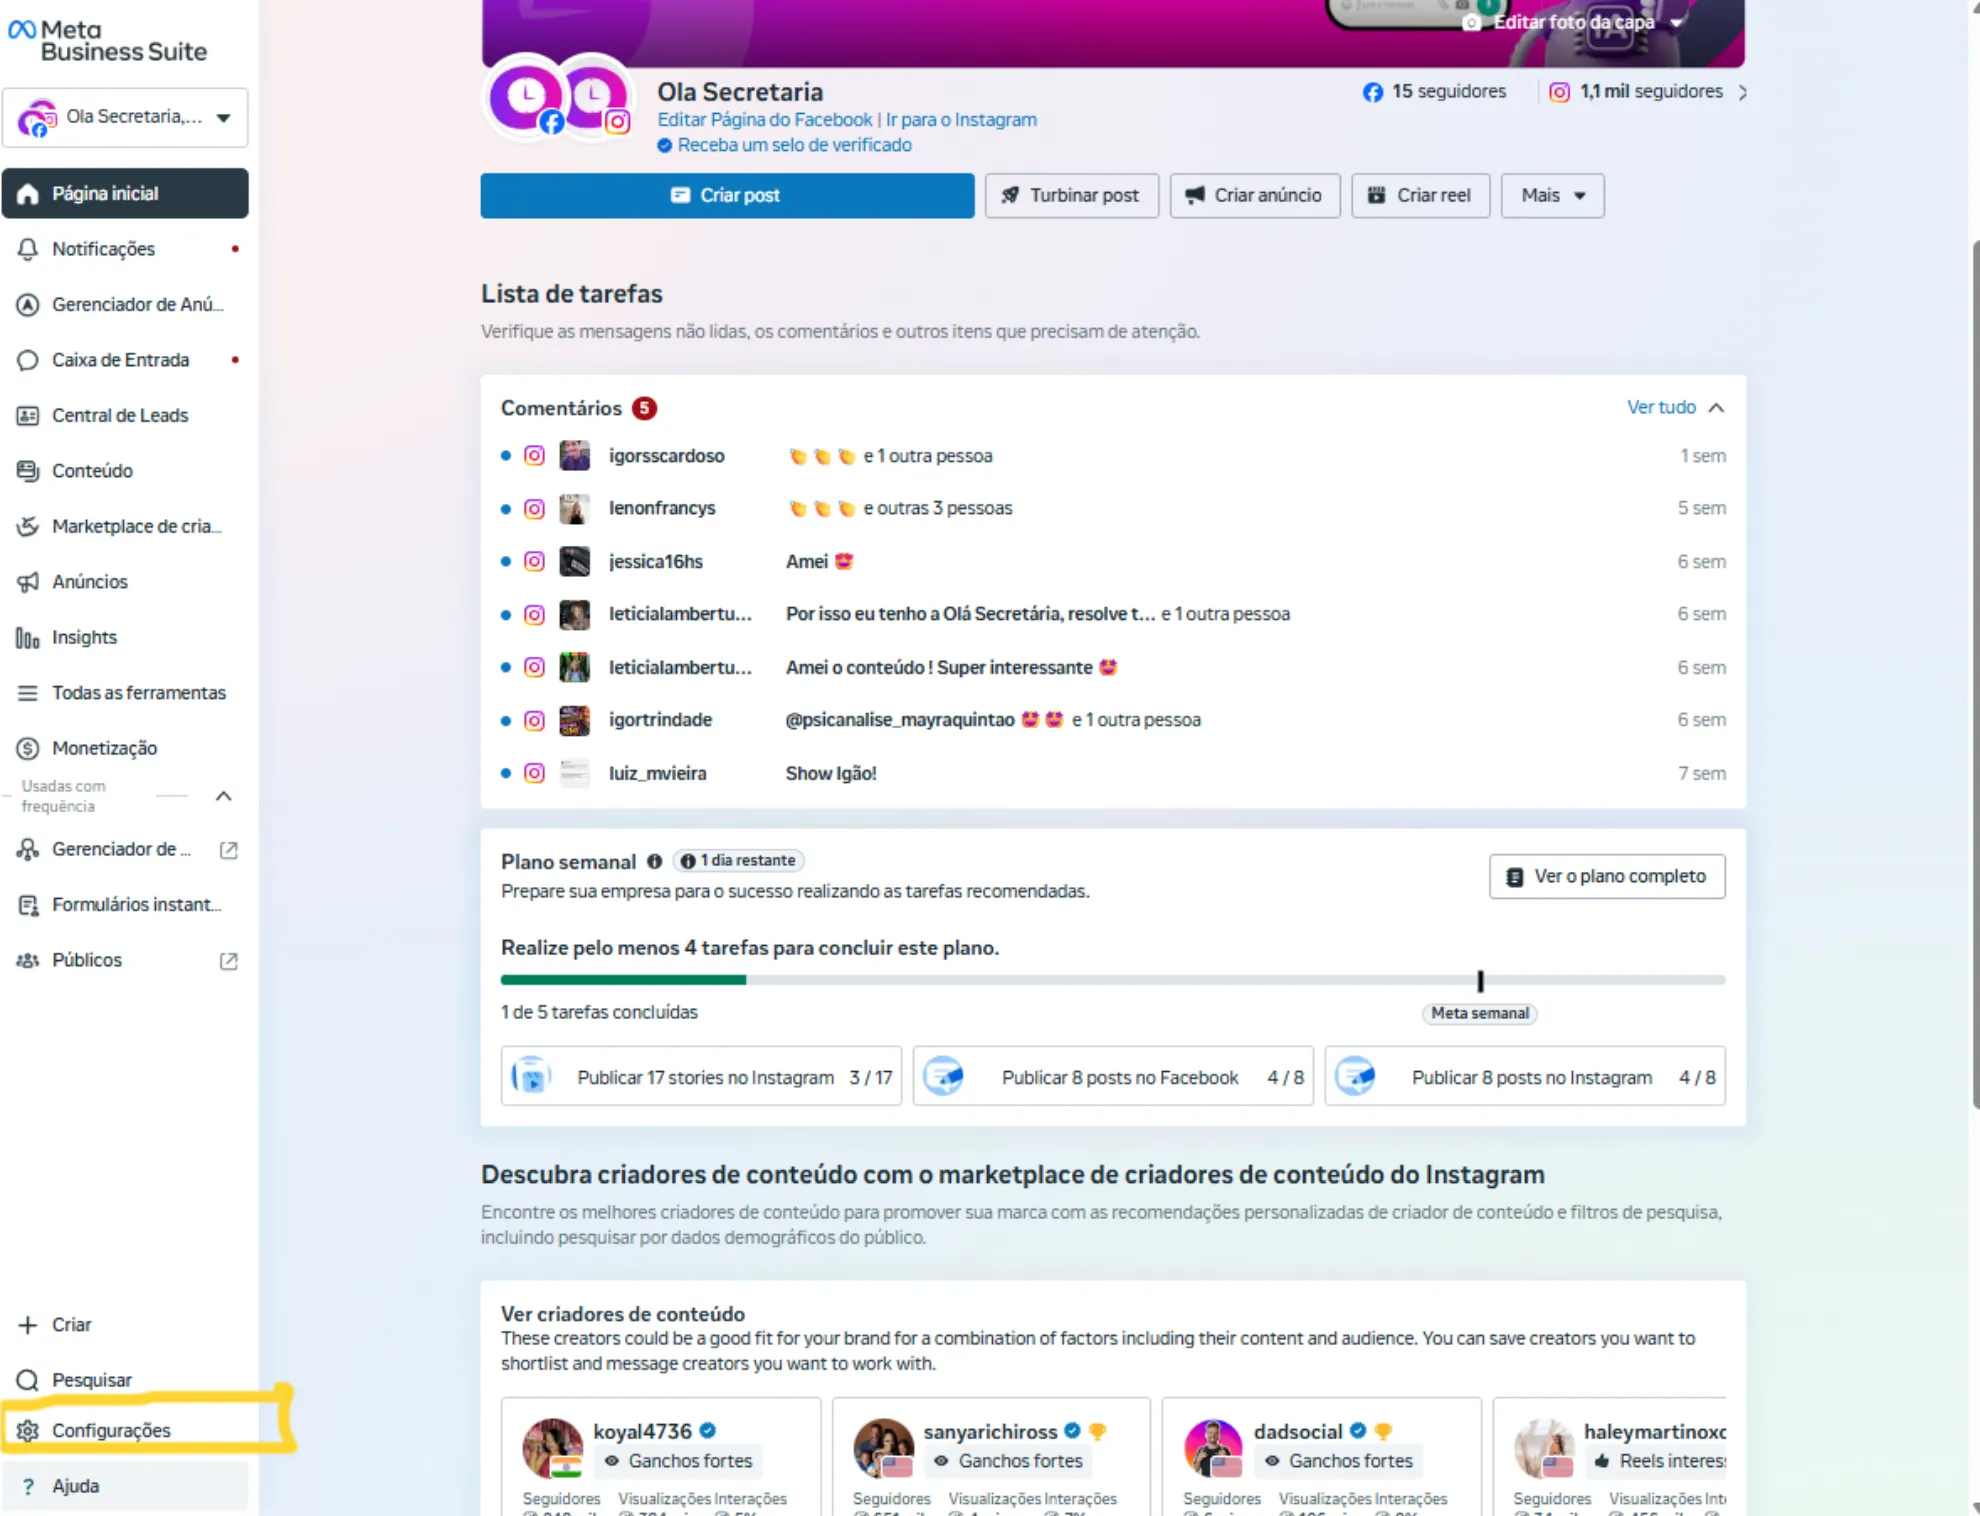Click the Conteúdo icon in sidebar
1980x1516 pixels.
pos(28,471)
